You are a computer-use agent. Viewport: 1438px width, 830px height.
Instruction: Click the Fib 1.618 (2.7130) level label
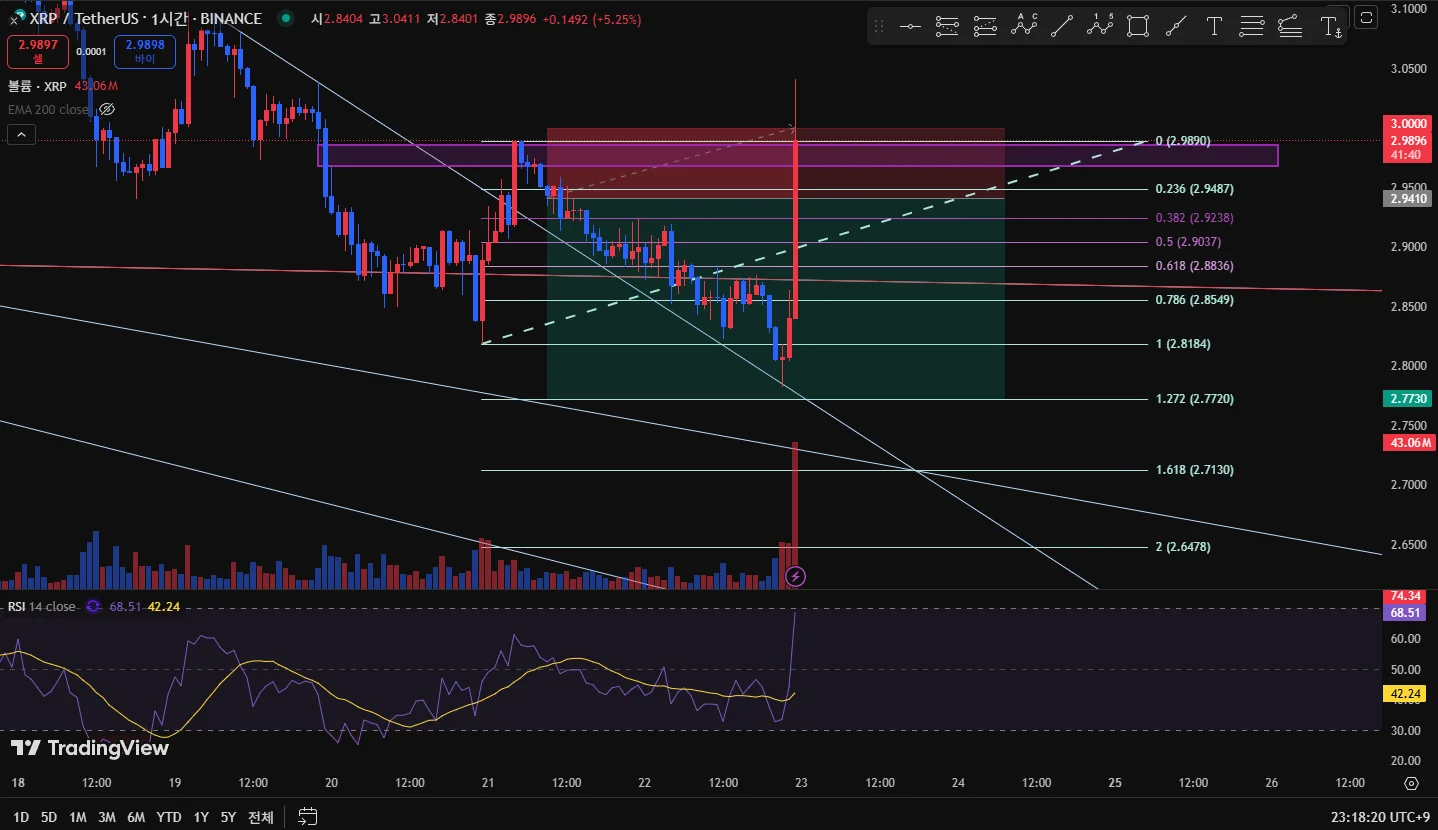tap(1194, 470)
